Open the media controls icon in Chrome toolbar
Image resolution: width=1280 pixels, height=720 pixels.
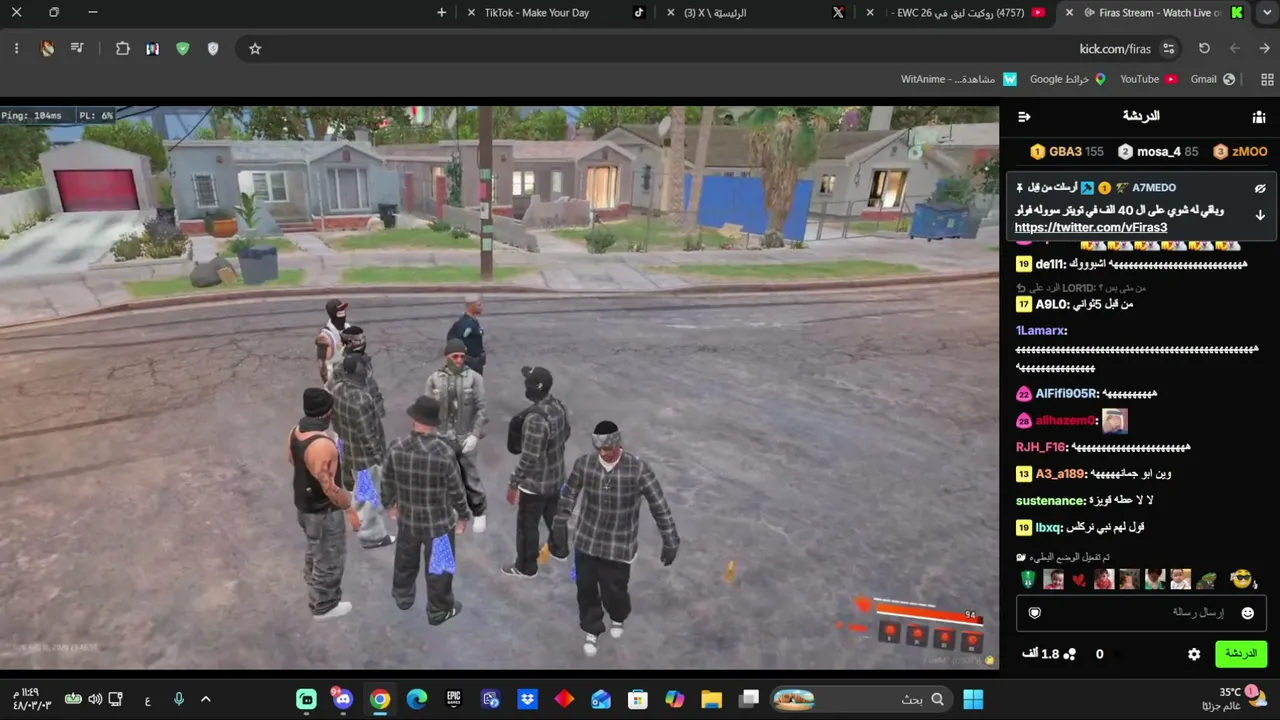coord(77,48)
